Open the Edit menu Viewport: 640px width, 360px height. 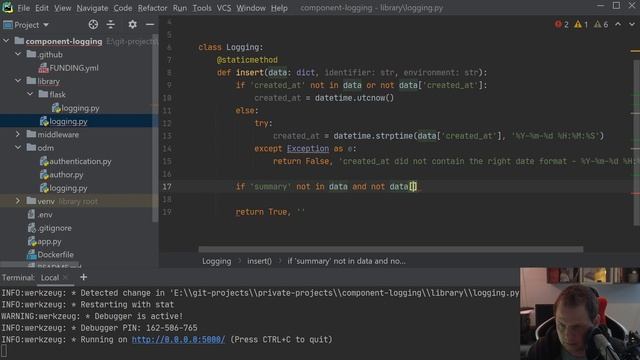point(42,8)
